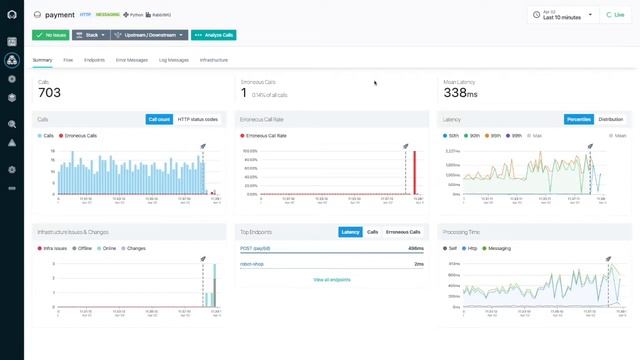640x360 pixels.
Task: Switch to the Endpoints tab
Action: click(94, 60)
